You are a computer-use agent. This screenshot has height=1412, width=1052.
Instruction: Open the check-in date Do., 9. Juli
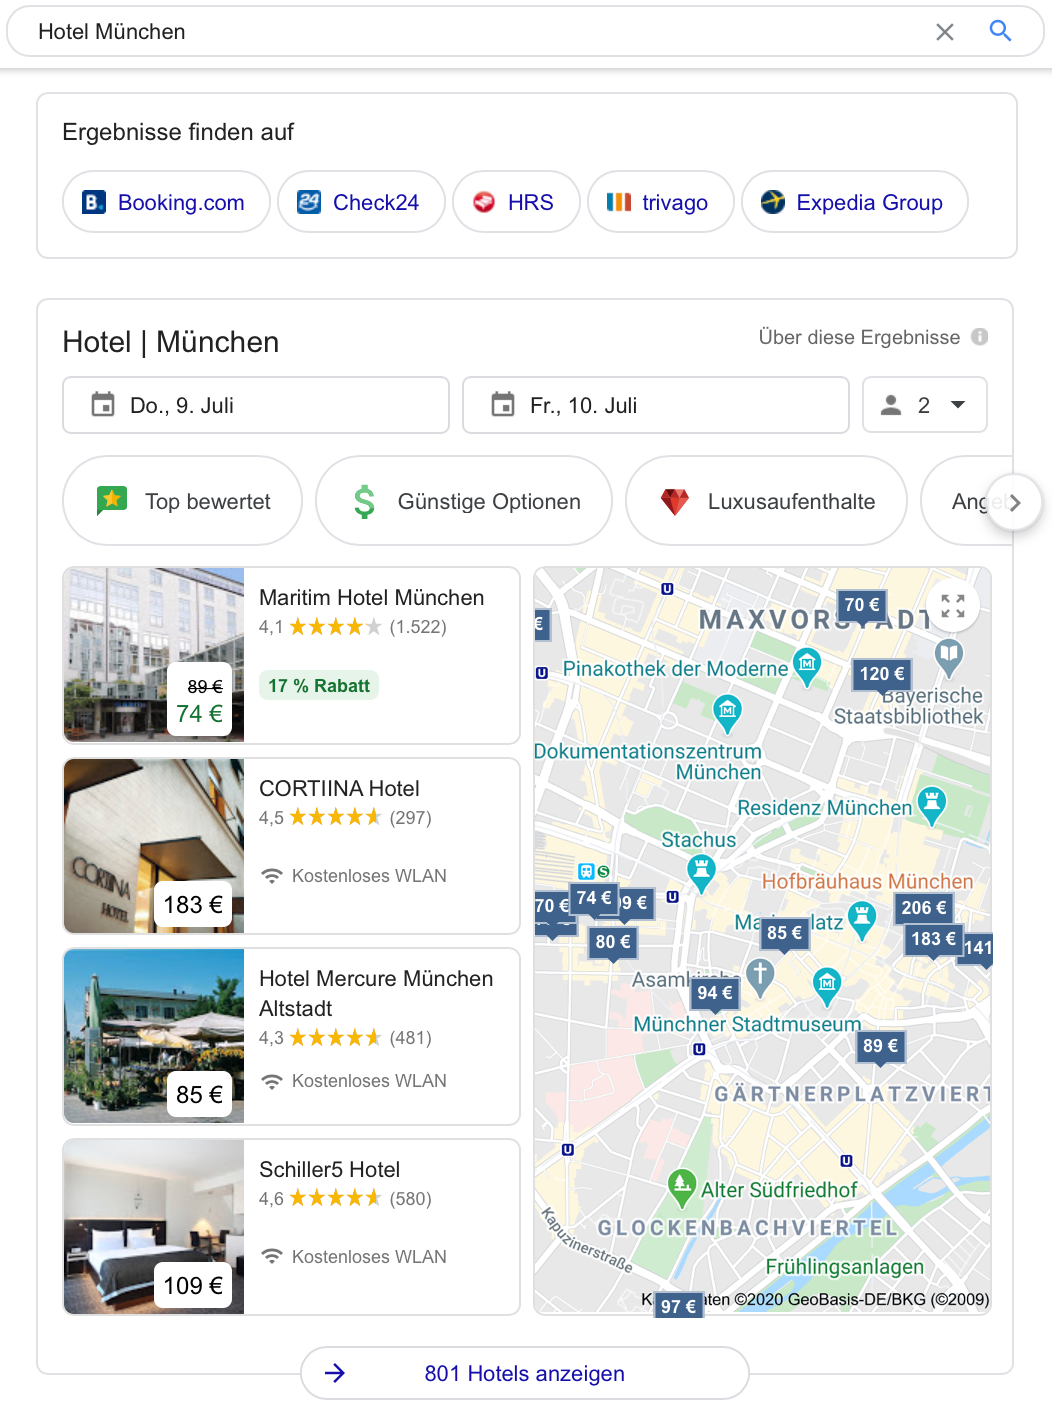pyautogui.click(x=256, y=405)
